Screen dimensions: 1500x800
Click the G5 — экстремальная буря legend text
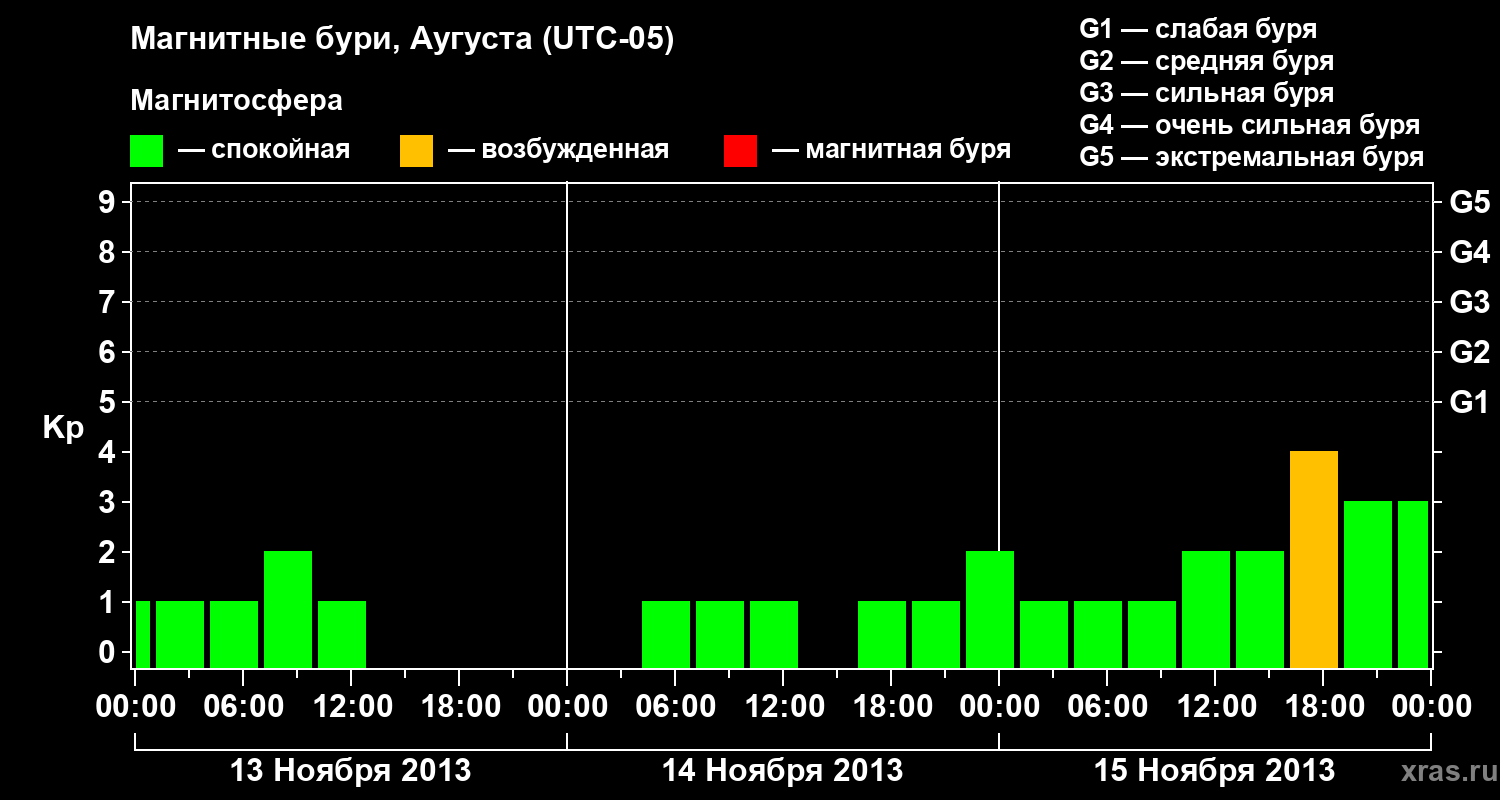[x=1251, y=157]
